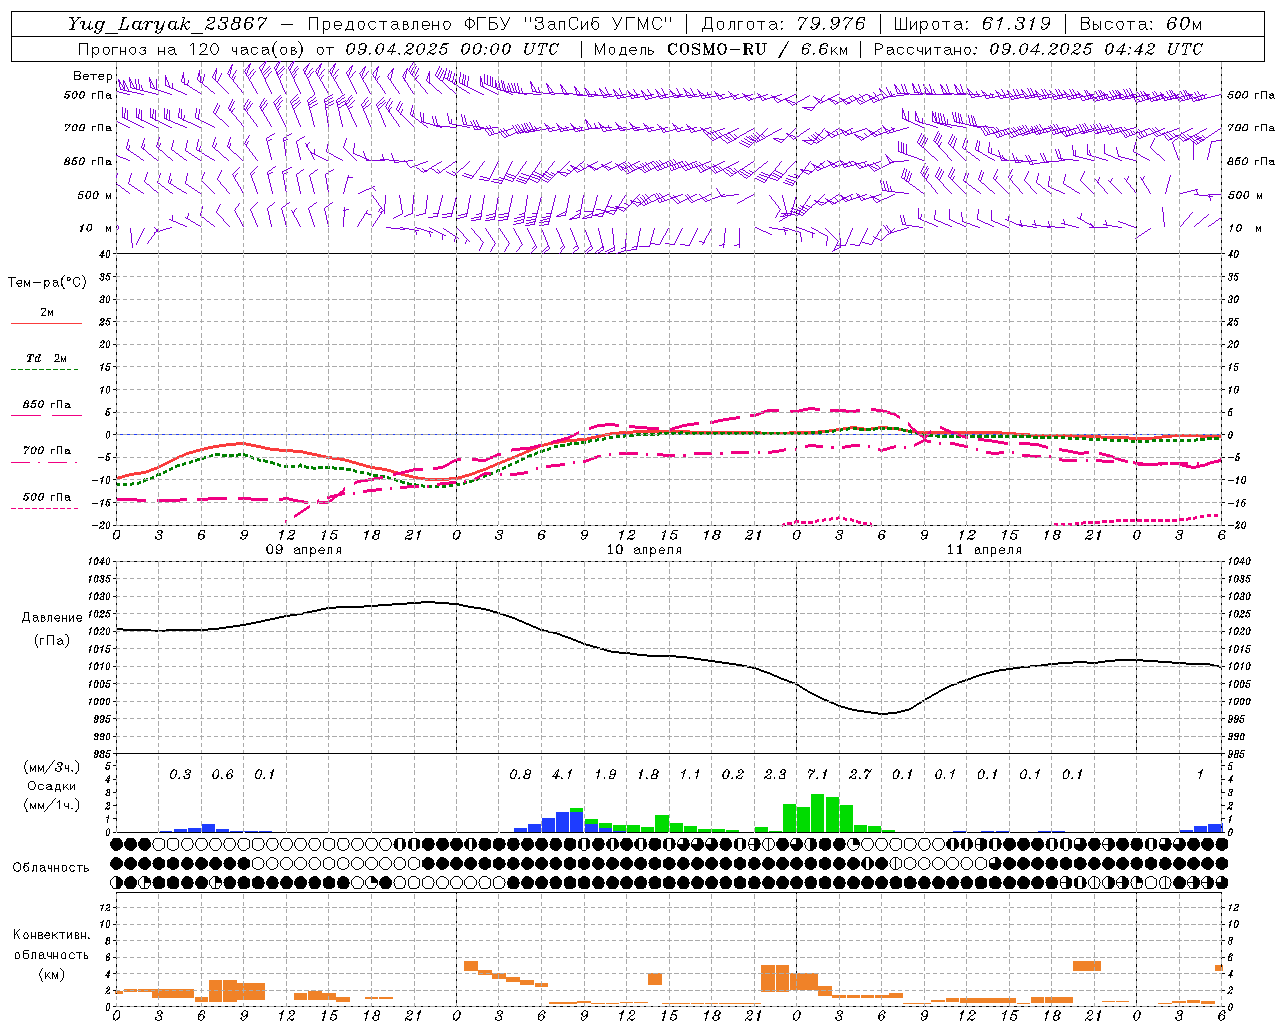This screenshot has width=1280, height=1024.
Task: Click the 3-hour precipitation value 0.6
Action: [x=223, y=774]
